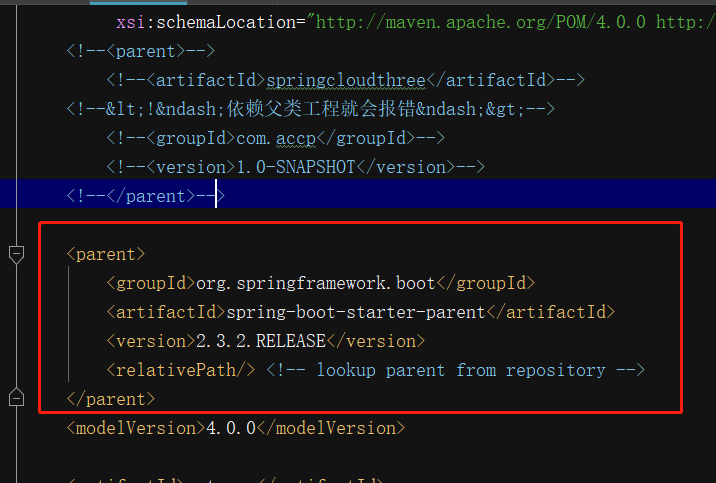The image size is (716, 483).
Task: Click the maven.apache.org POM URL string
Action: (x=481, y=22)
